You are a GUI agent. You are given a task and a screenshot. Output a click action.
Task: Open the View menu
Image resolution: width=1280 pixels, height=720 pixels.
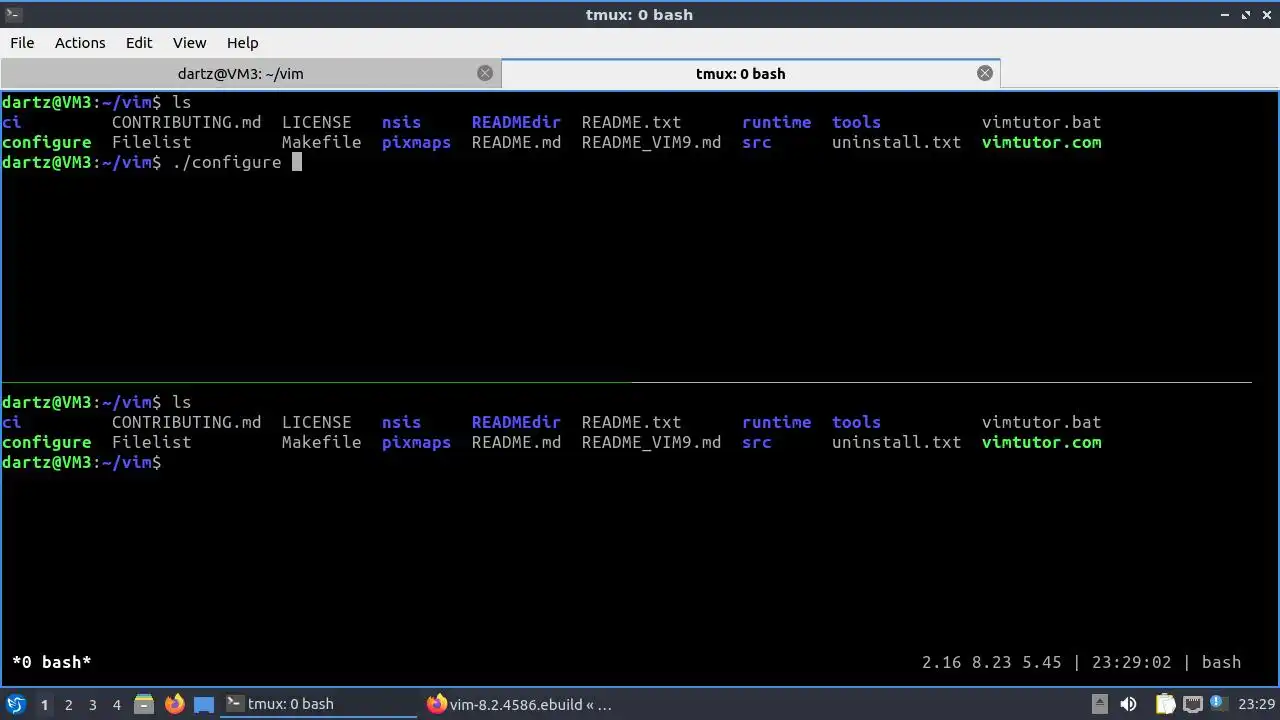click(x=189, y=43)
